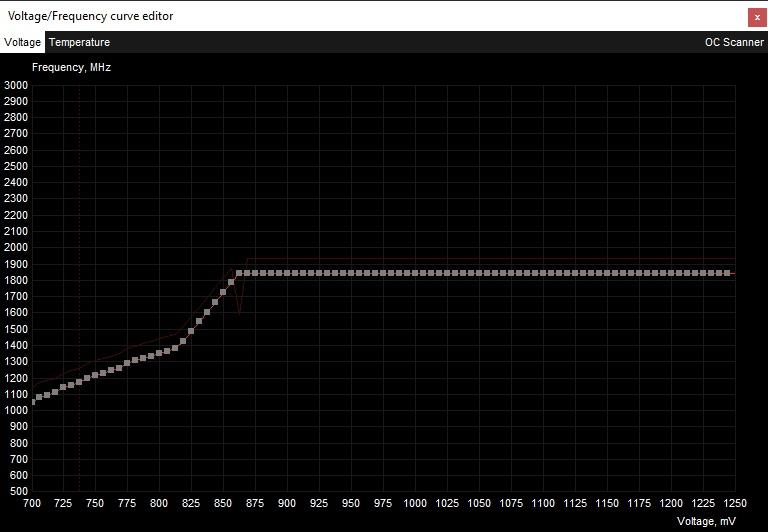
Task: Pick the curve point at 800 mV
Action: pyautogui.click(x=159, y=353)
